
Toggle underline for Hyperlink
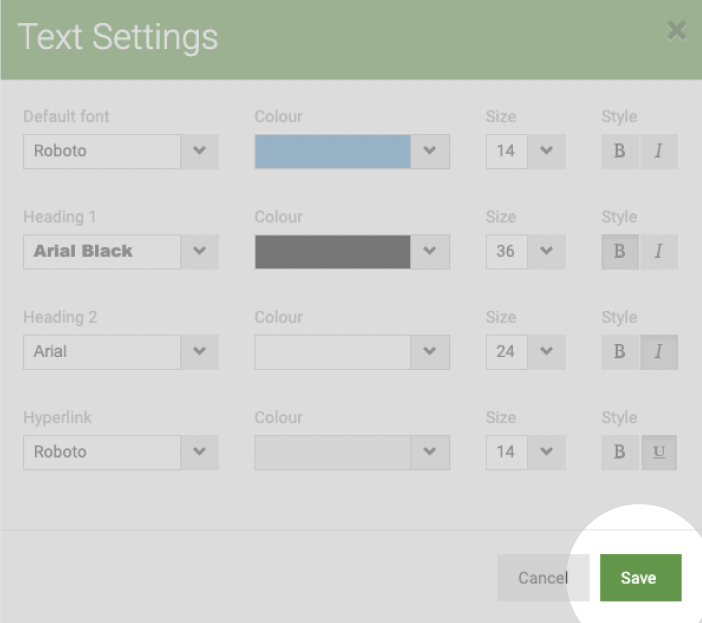click(x=659, y=452)
